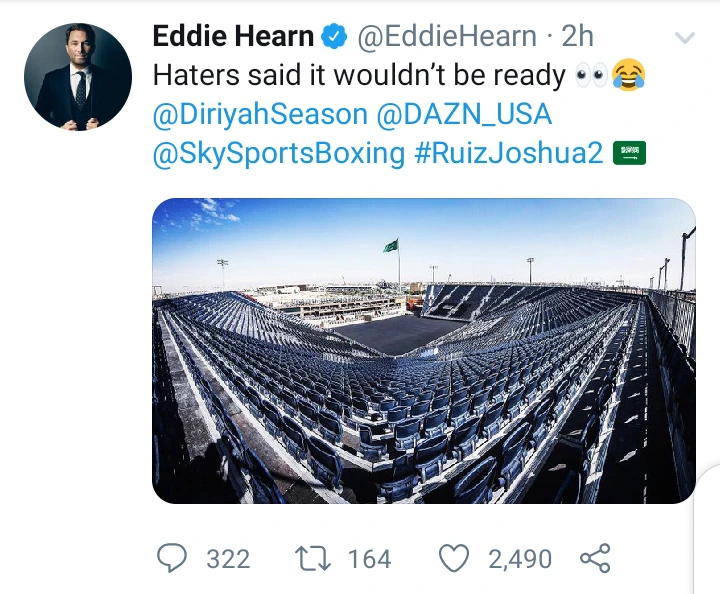This screenshot has height=594, width=720.
Task: Open the @DiriyahSeason mention
Action: pos(260,114)
